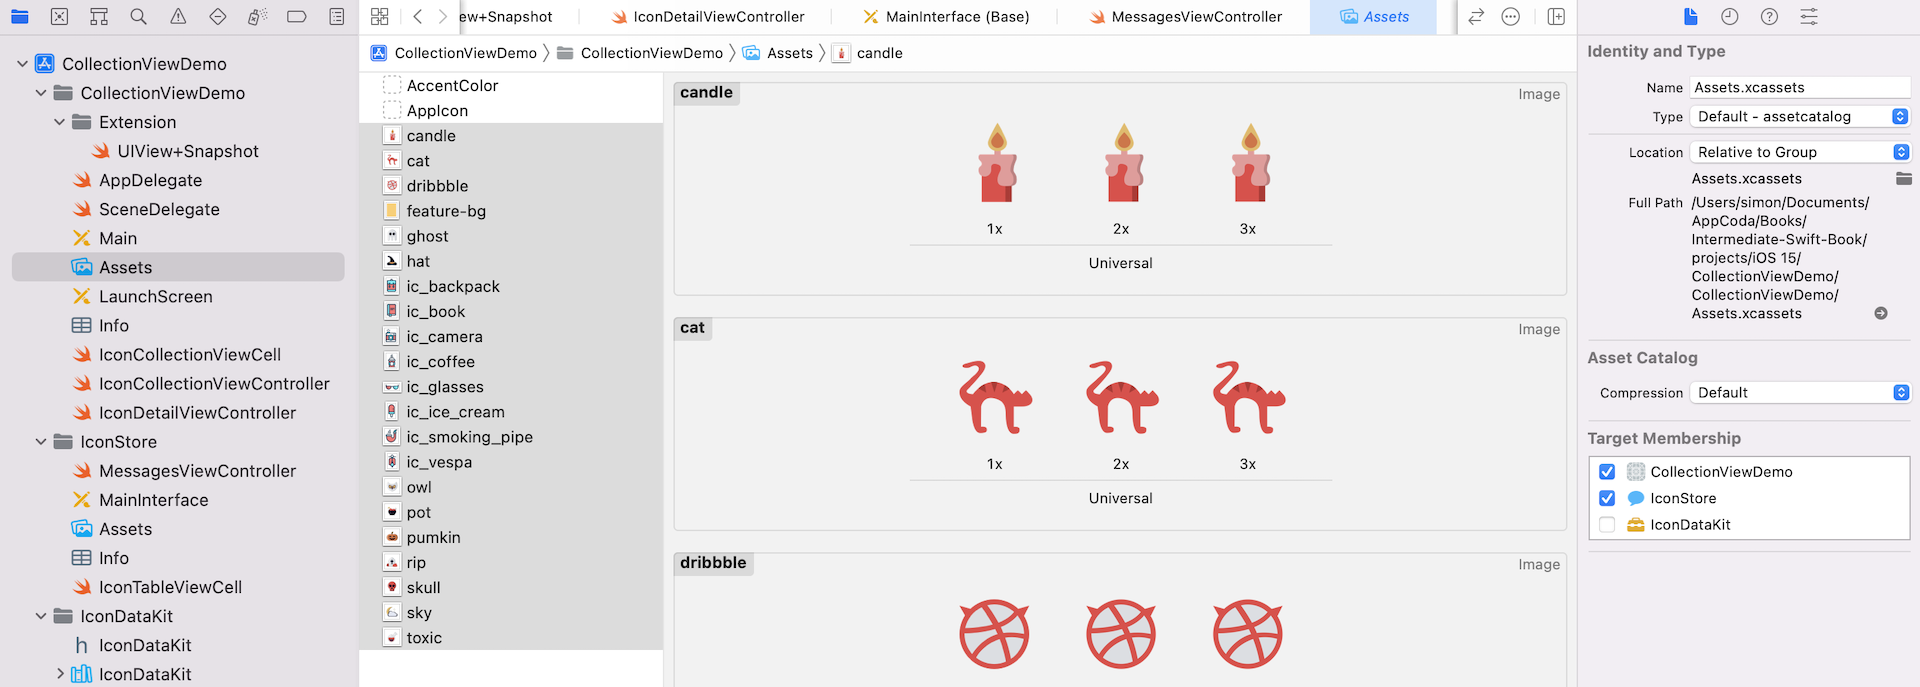The width and height of the screenshot is (1920, 687).
Task: Uncheck IconStore target membership
Action: point(1607,498)
